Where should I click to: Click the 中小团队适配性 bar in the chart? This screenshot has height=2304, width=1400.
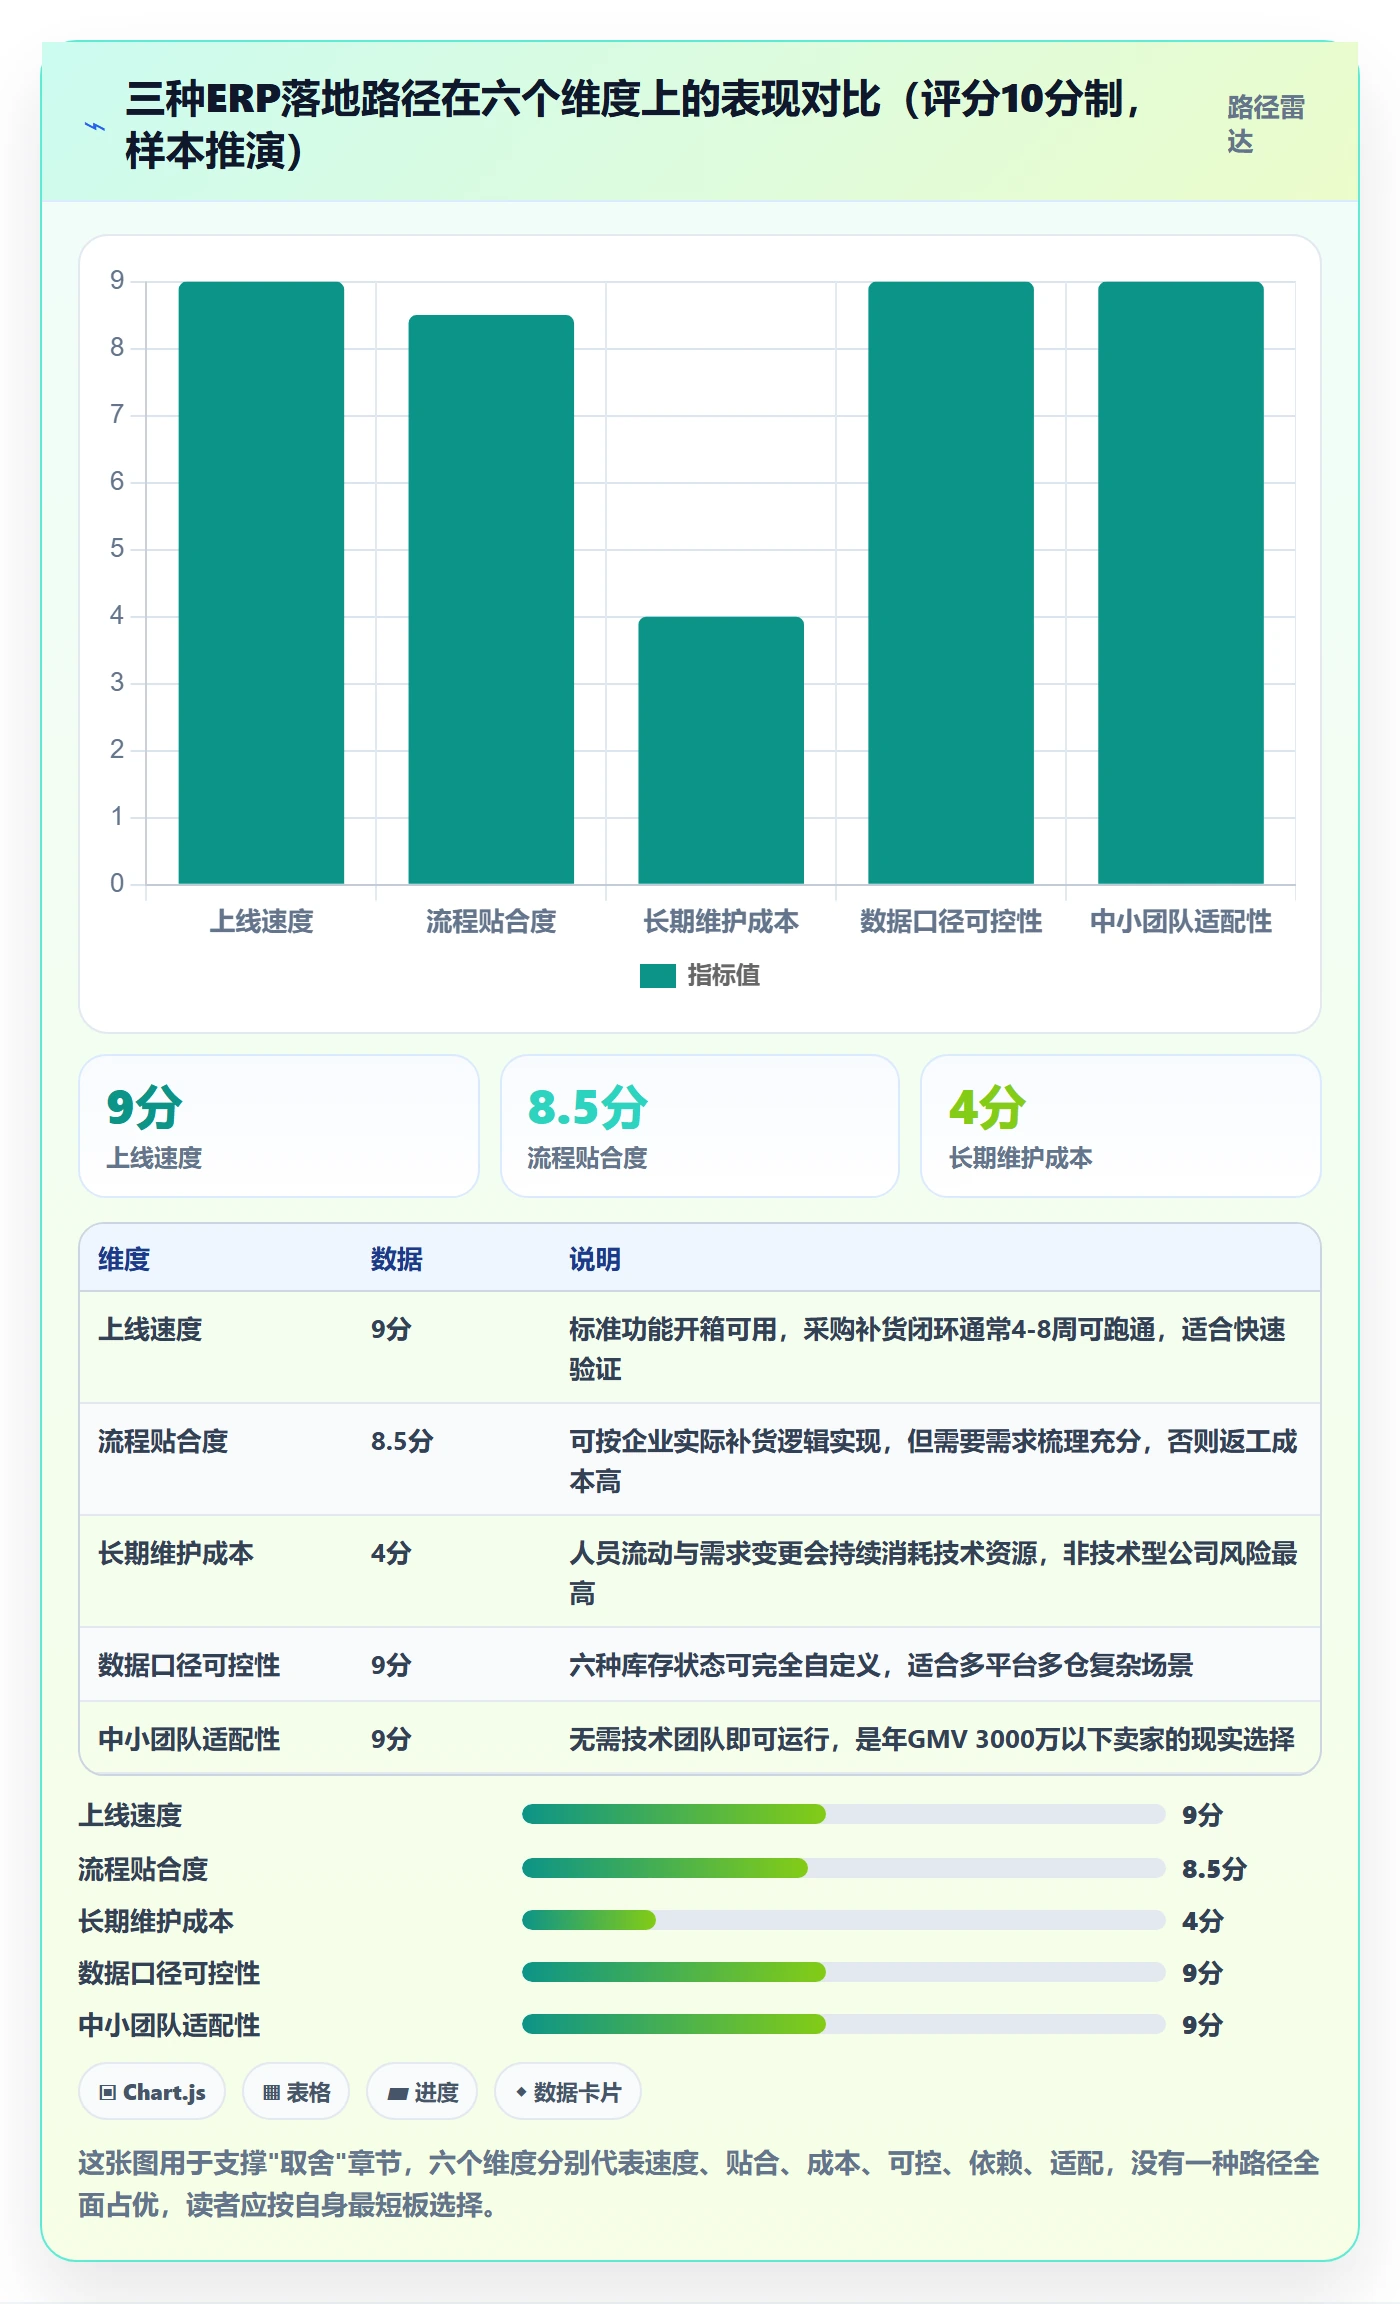[1181, 583]
